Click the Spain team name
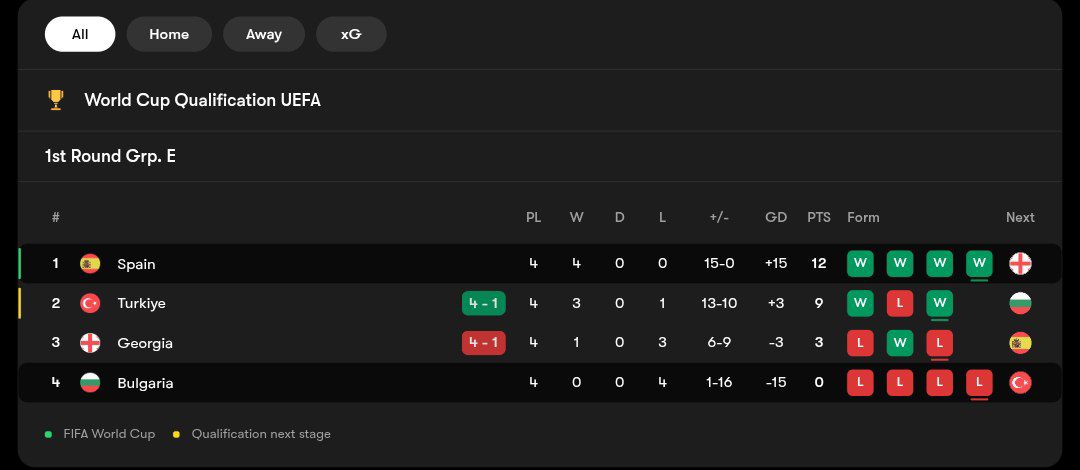Screen dimensions: 1080x470 [x=136, y=264]
